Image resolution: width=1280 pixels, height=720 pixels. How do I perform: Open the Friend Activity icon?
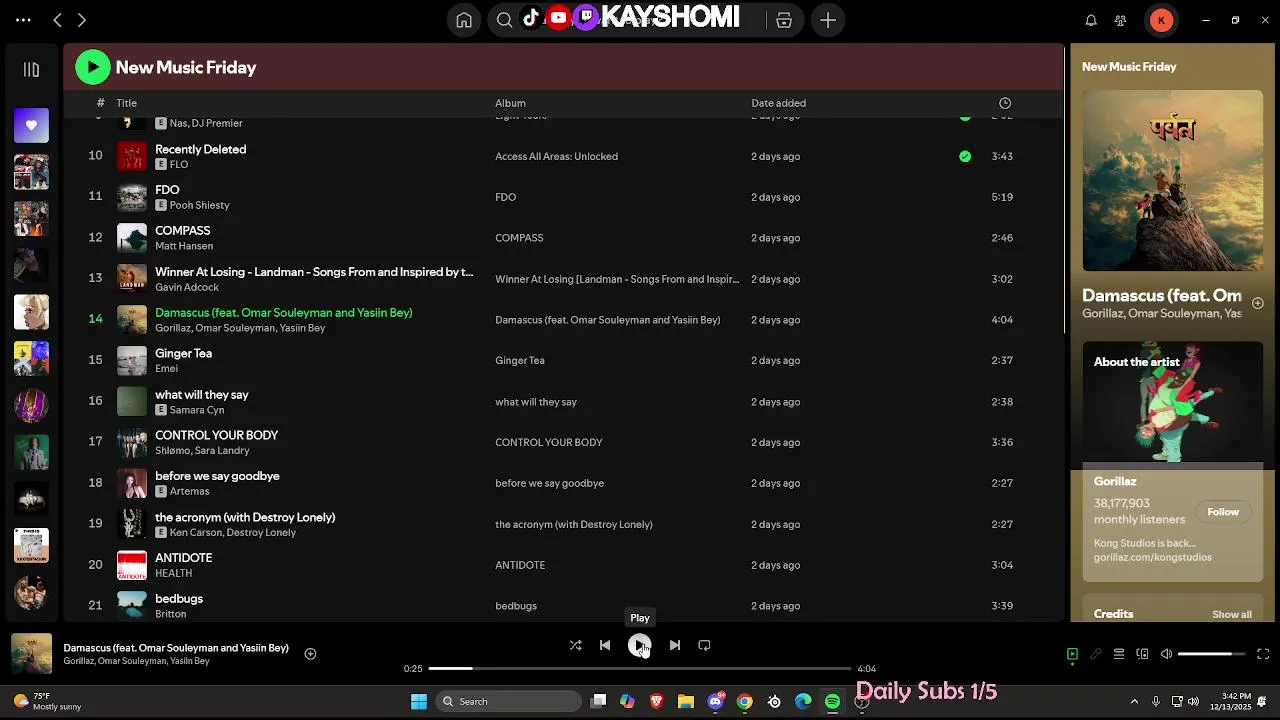point(1121,20)
